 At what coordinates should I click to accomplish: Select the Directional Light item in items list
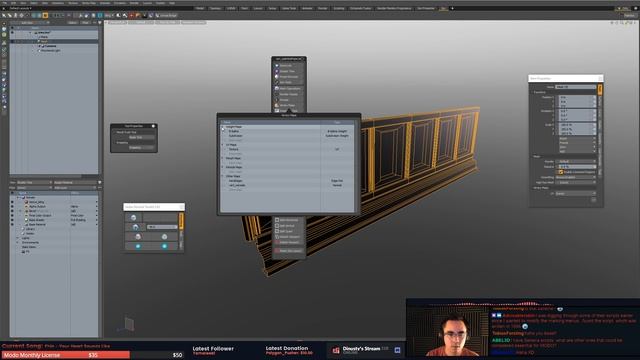click(x=51, y=51)
